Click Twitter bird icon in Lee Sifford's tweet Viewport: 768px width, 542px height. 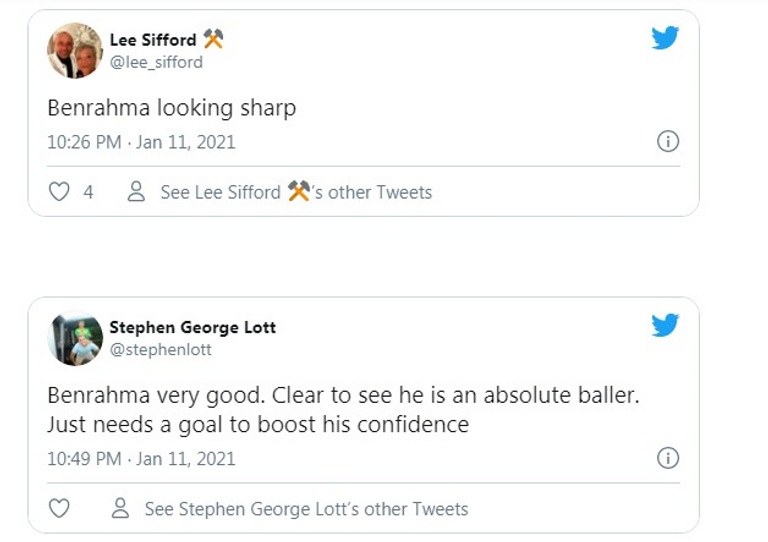coord(665,39)
